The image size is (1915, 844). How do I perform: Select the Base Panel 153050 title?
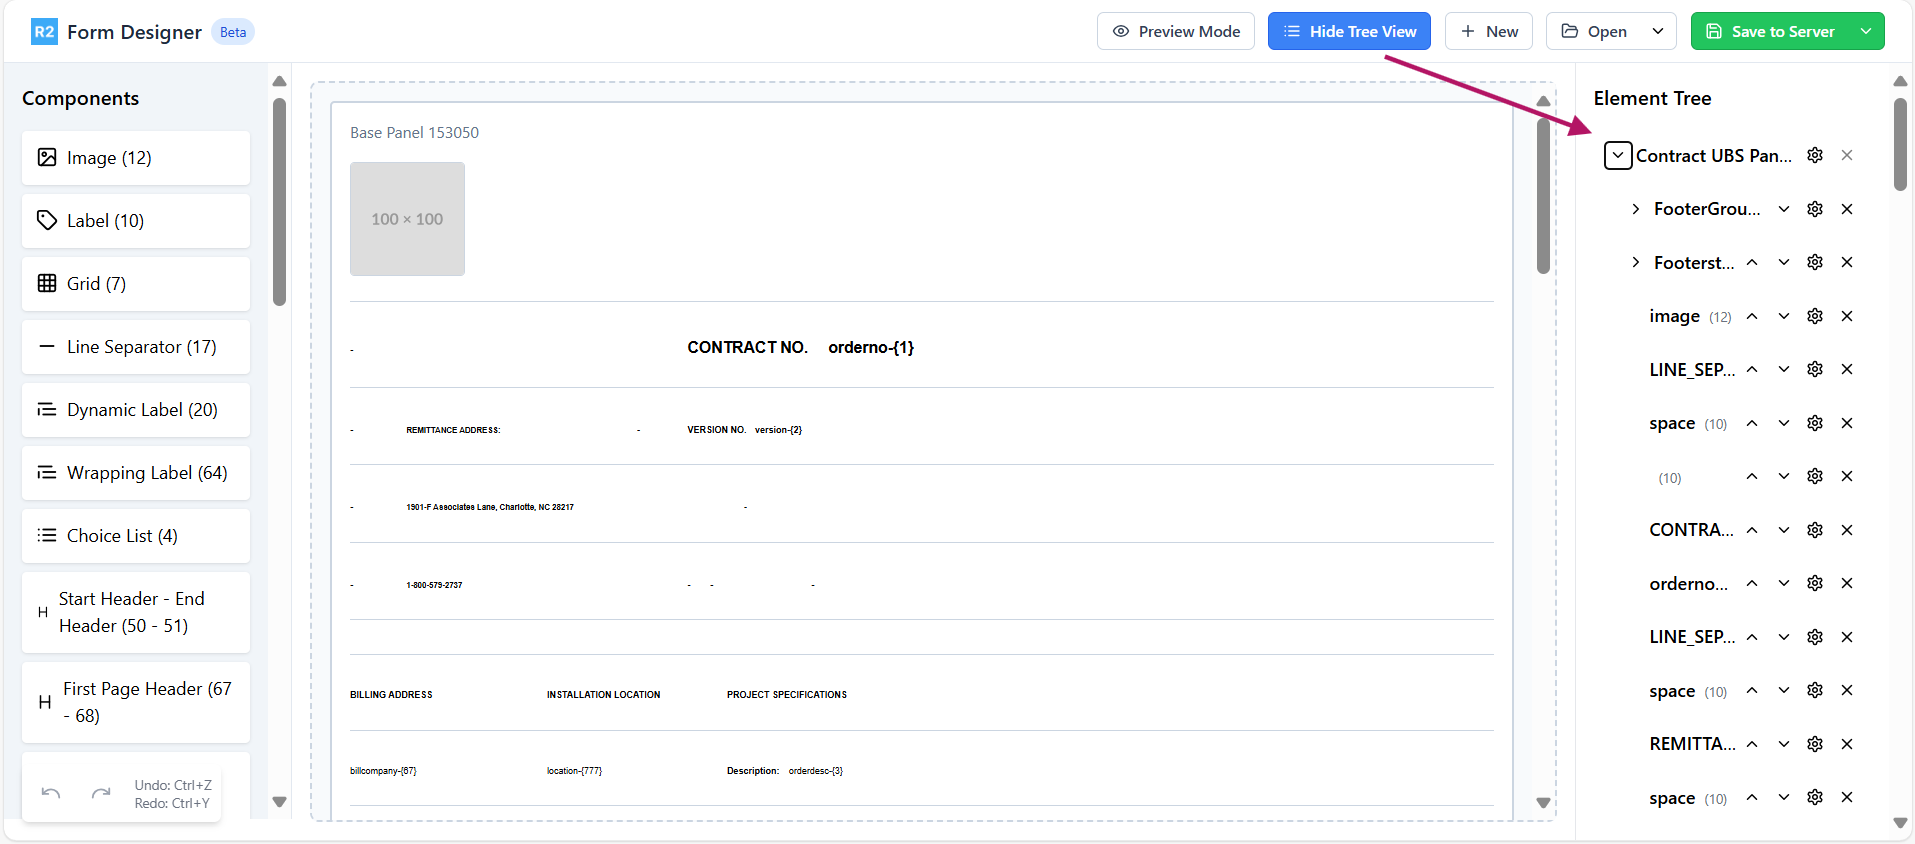414,132
